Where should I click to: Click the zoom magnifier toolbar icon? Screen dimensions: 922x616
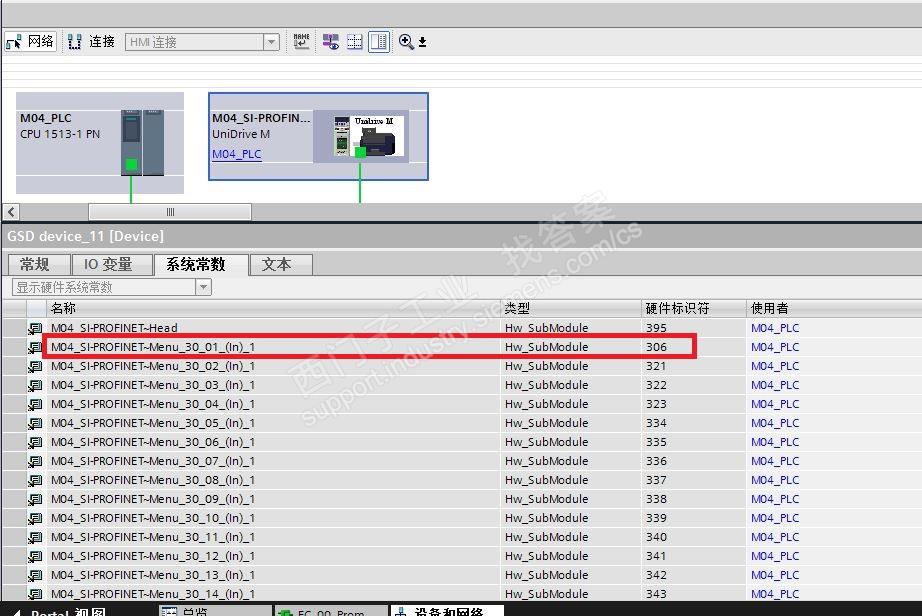click(x=406, y=42)
